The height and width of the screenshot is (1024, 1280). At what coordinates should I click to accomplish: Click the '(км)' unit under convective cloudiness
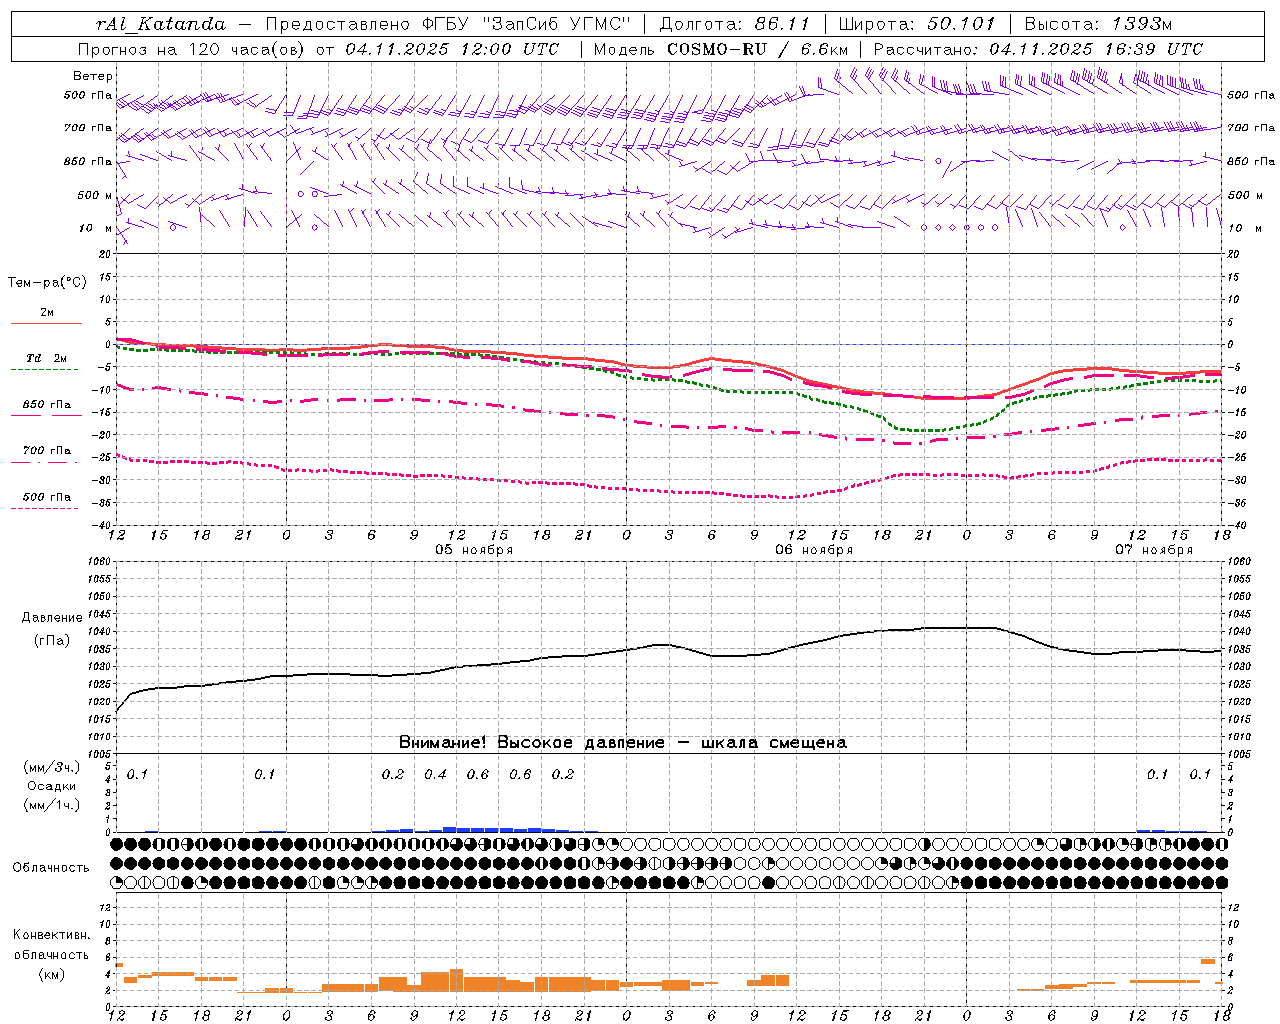pyautogui.click(x=52, y=974)
